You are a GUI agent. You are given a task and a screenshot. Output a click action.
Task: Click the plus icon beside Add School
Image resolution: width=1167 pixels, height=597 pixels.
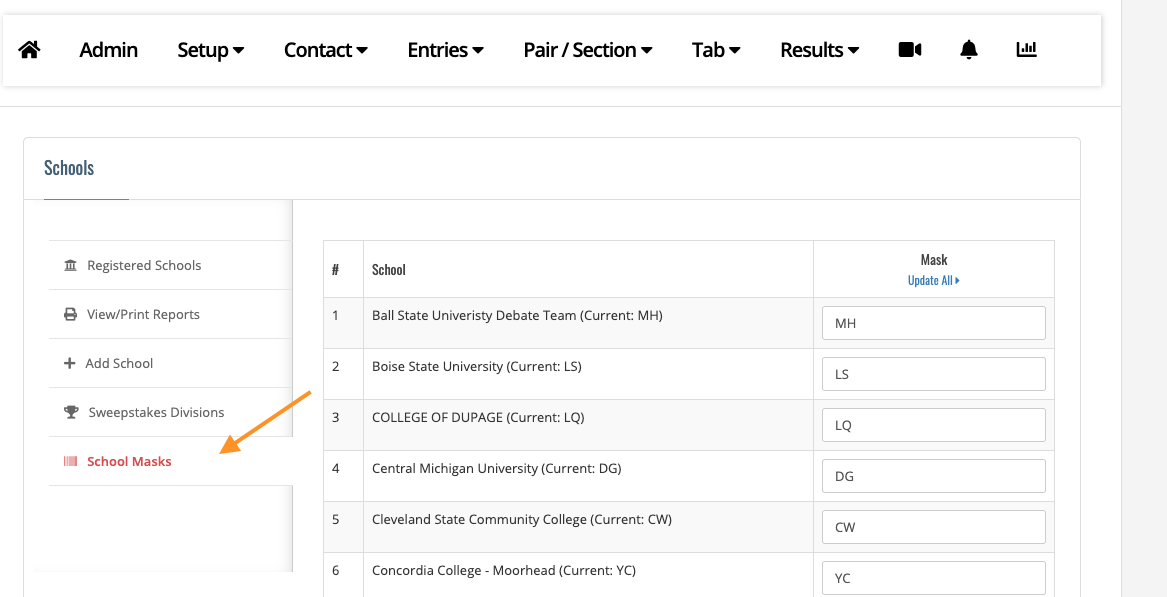[70, 364]
